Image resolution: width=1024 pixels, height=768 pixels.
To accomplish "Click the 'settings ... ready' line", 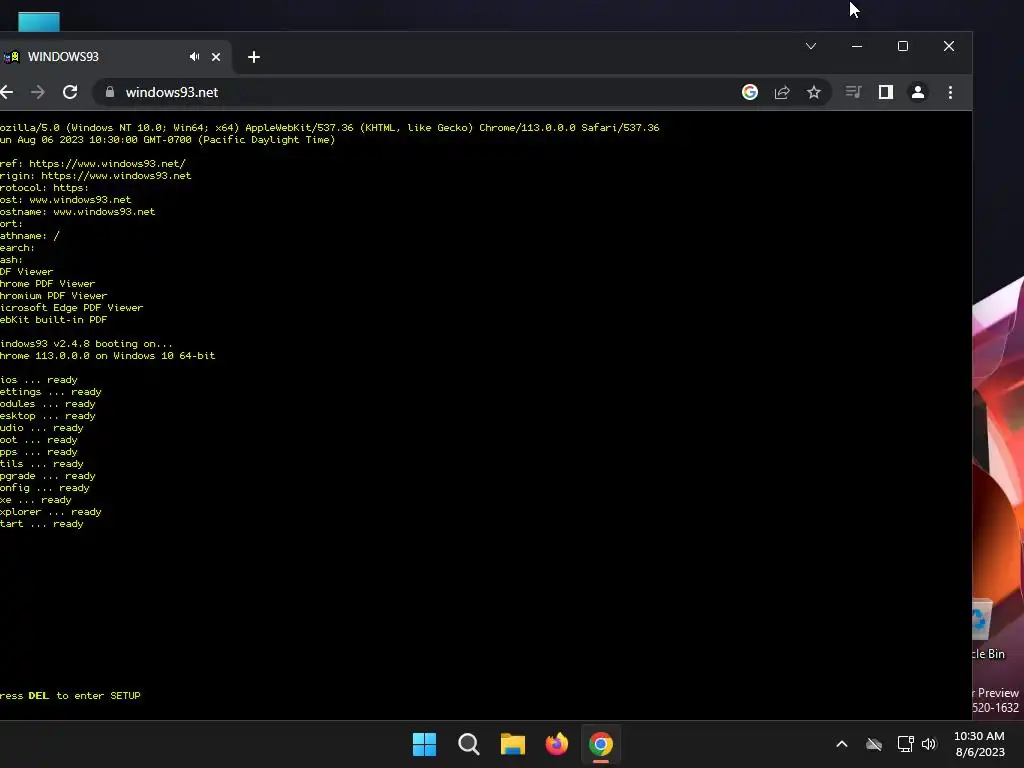I will (x=50, y=392).
